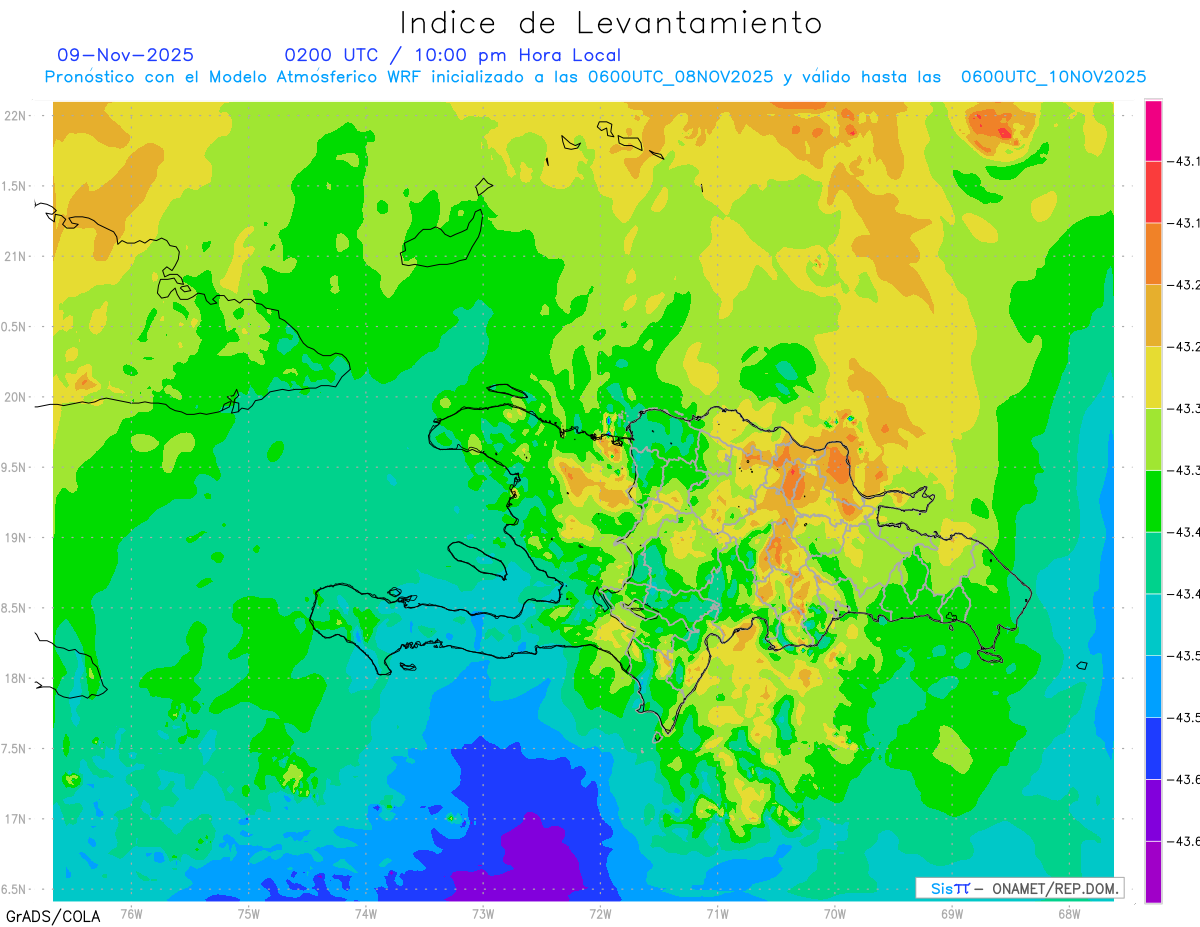Click the '70W' longitude label
This screenshot has height=927, width=1200.
[835, 913]
